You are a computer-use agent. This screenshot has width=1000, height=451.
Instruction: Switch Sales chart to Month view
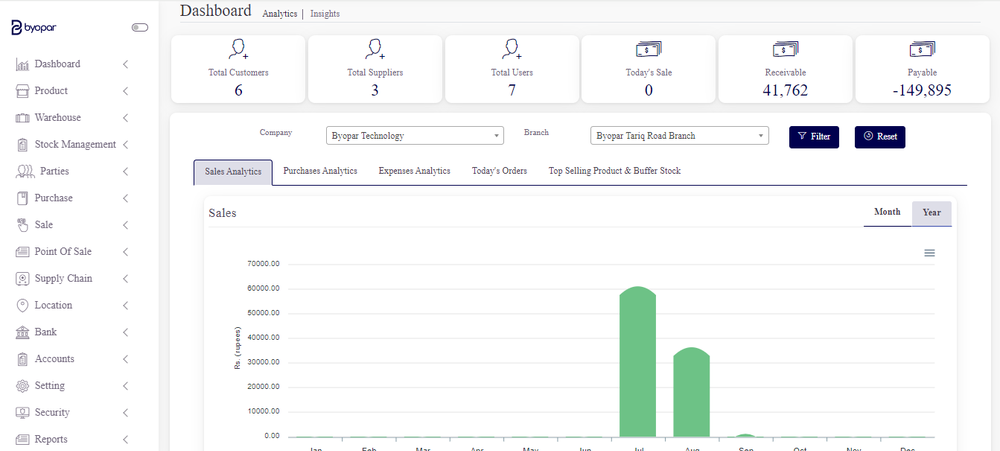tap(887, 212)
